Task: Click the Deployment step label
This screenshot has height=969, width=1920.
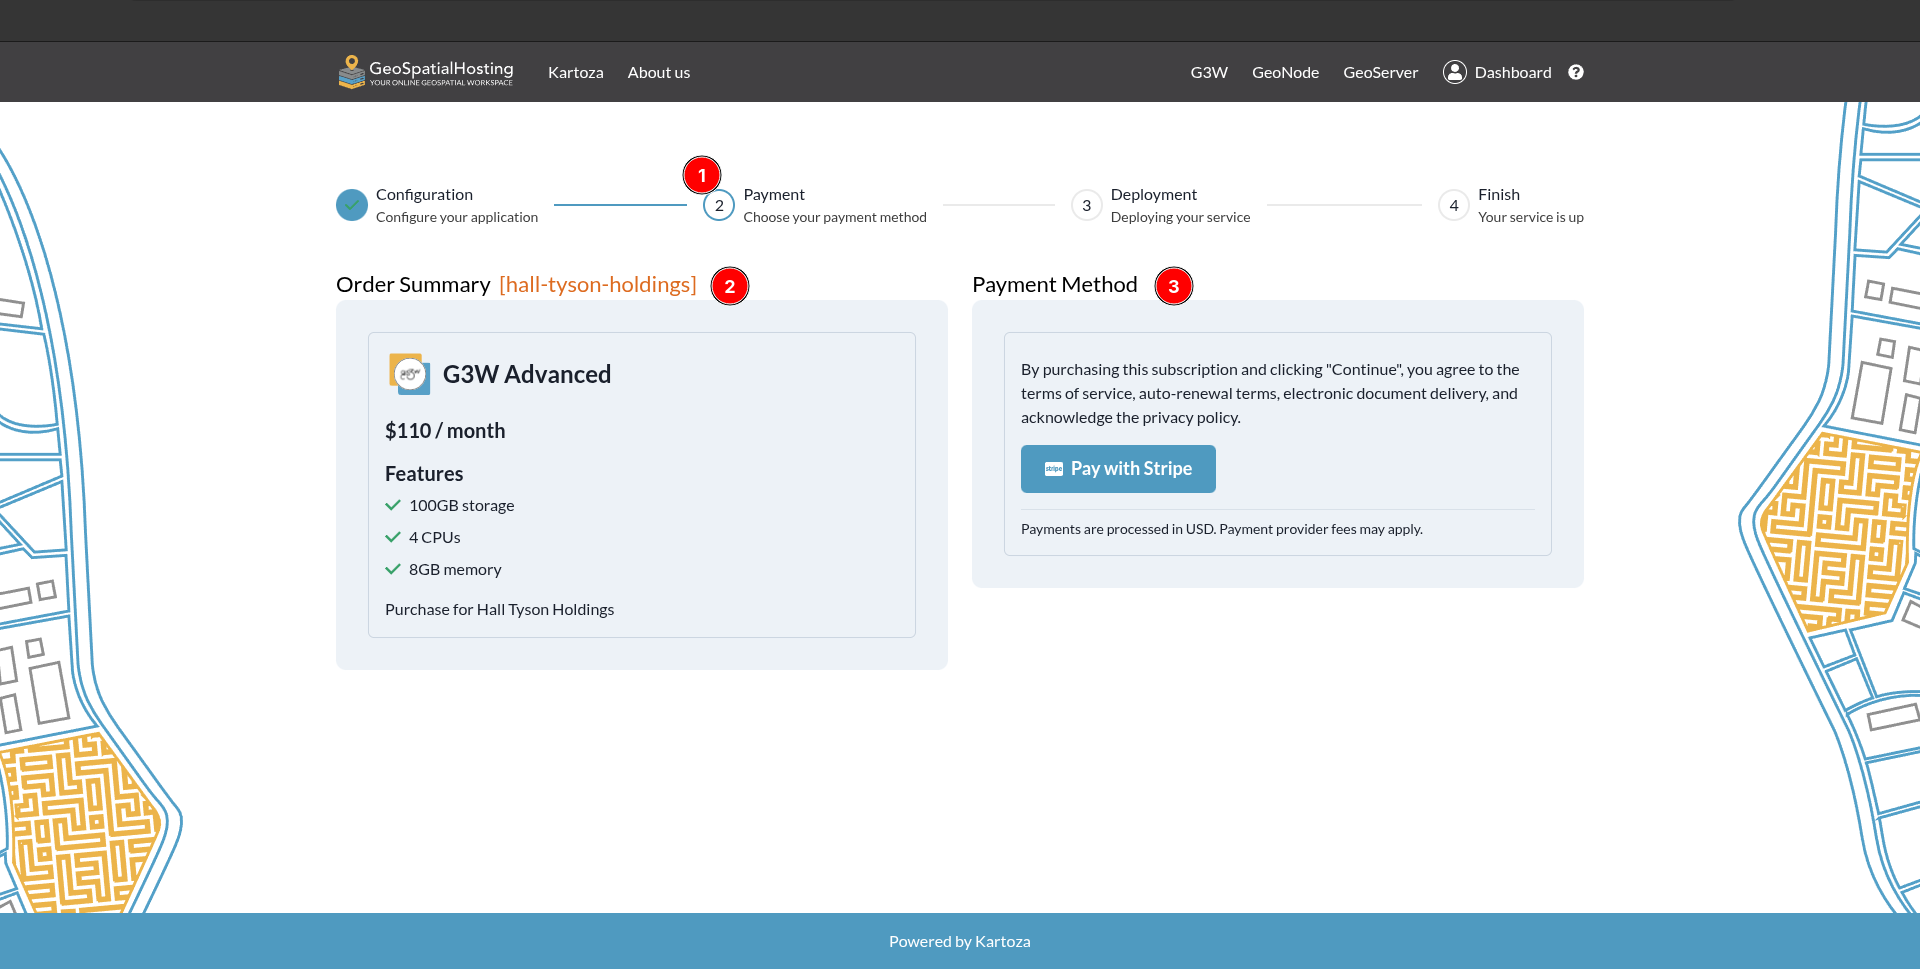Action: click(x=1153, y=194)
